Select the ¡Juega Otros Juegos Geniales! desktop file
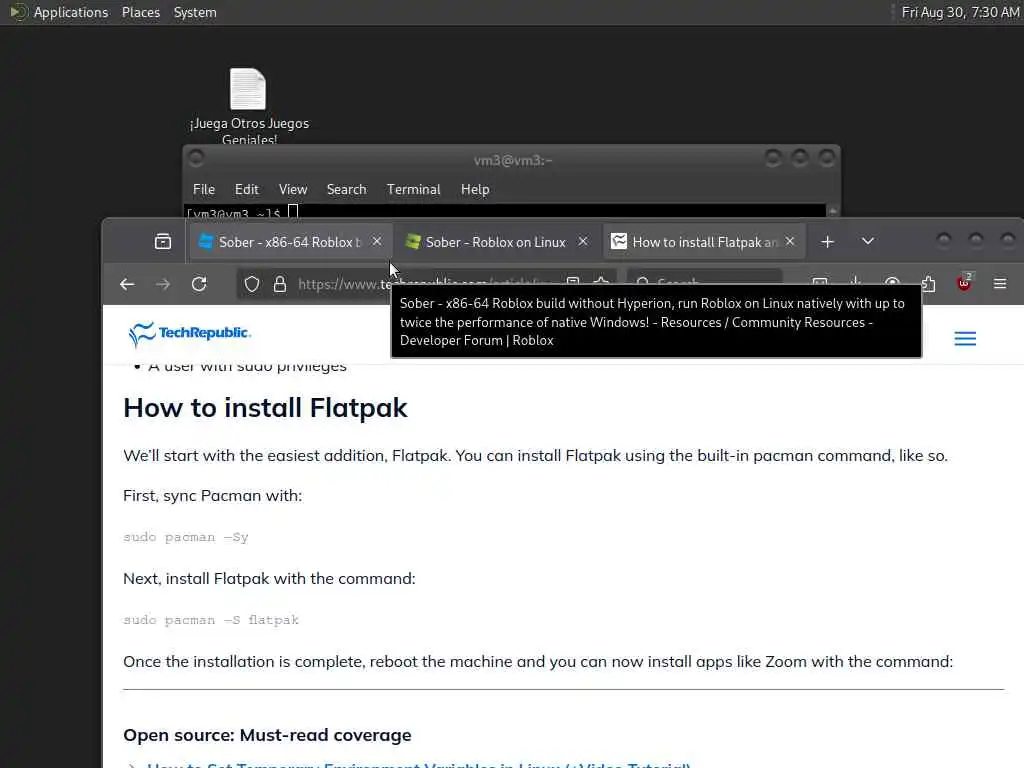The width and height of the screenshot is (1024, 768). (249, 104)
